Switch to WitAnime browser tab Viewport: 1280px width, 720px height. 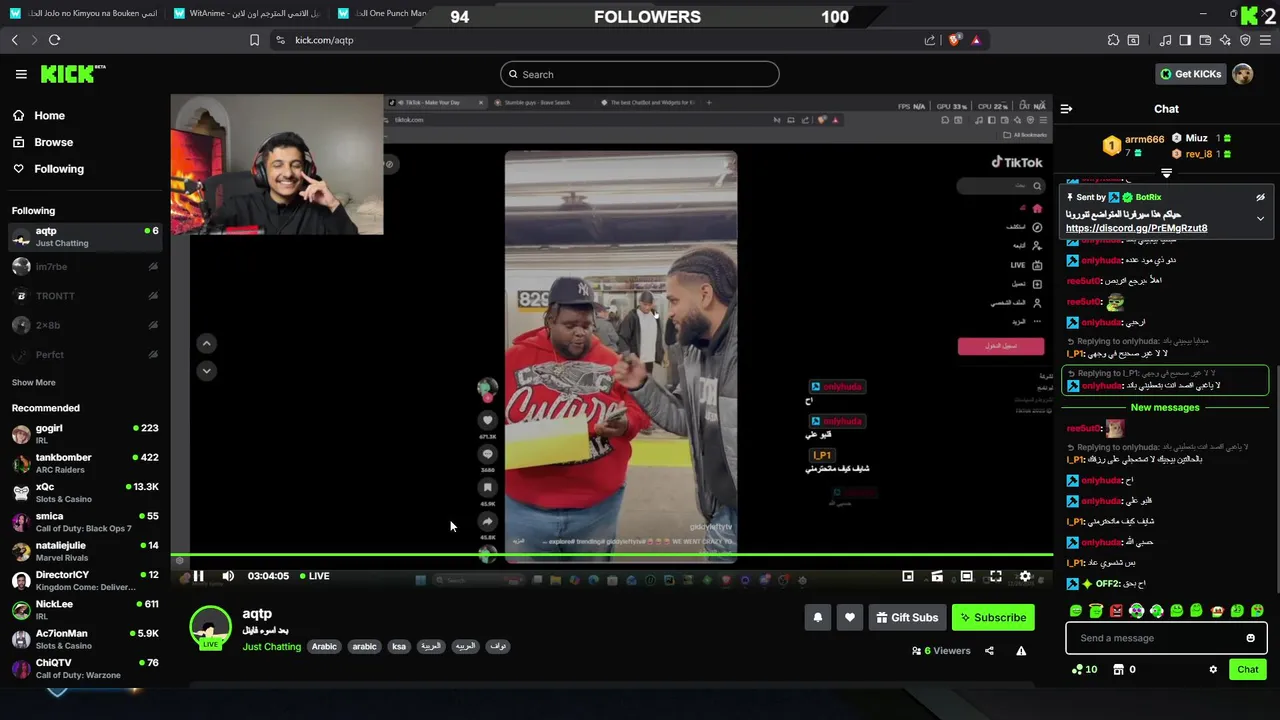(245, 13)
